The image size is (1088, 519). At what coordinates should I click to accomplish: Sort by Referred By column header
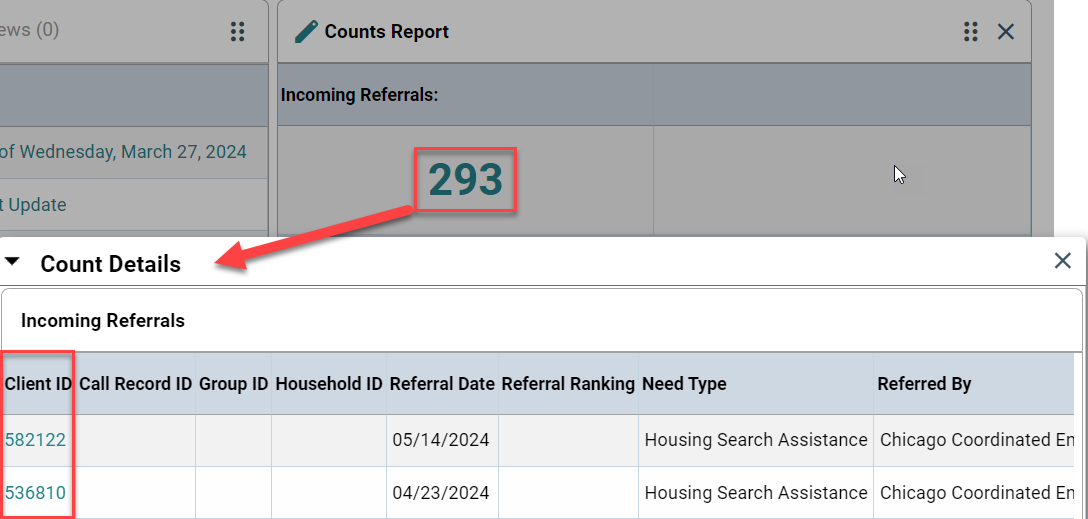(x=924, y=384)
